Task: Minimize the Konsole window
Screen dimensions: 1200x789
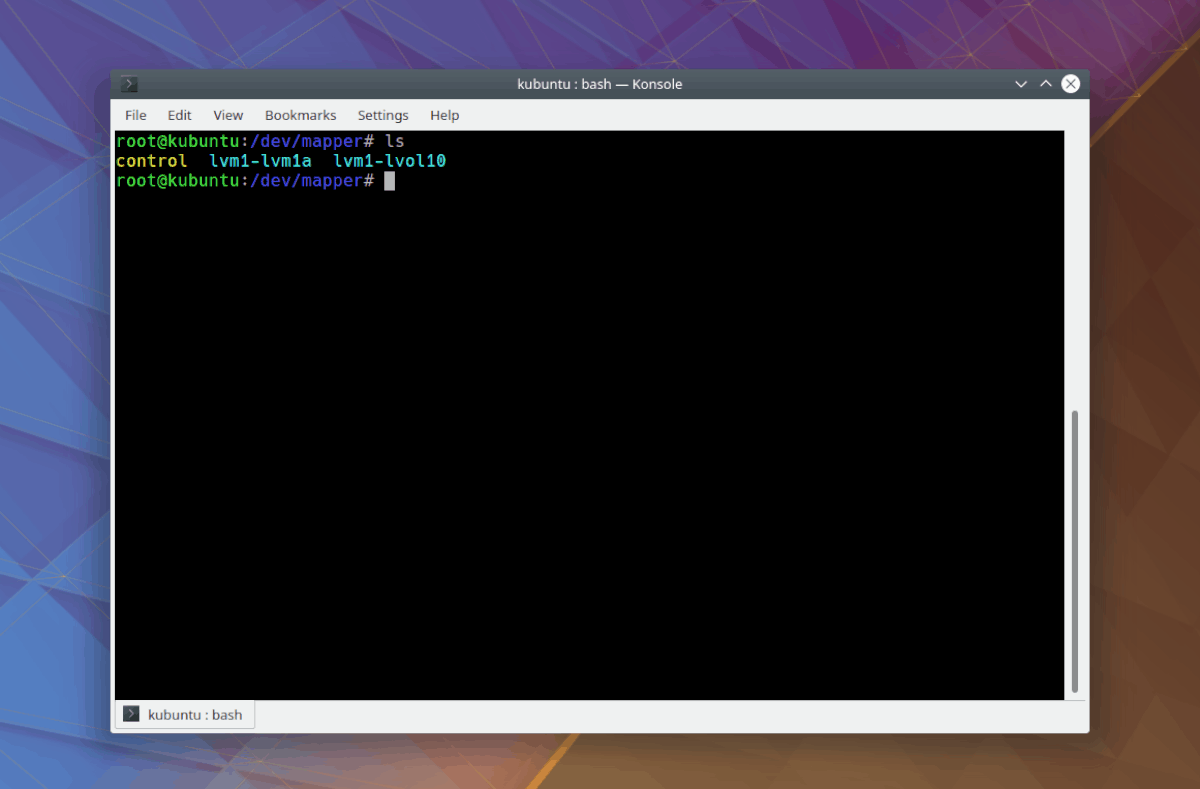Action: (x=1021, y=84)
